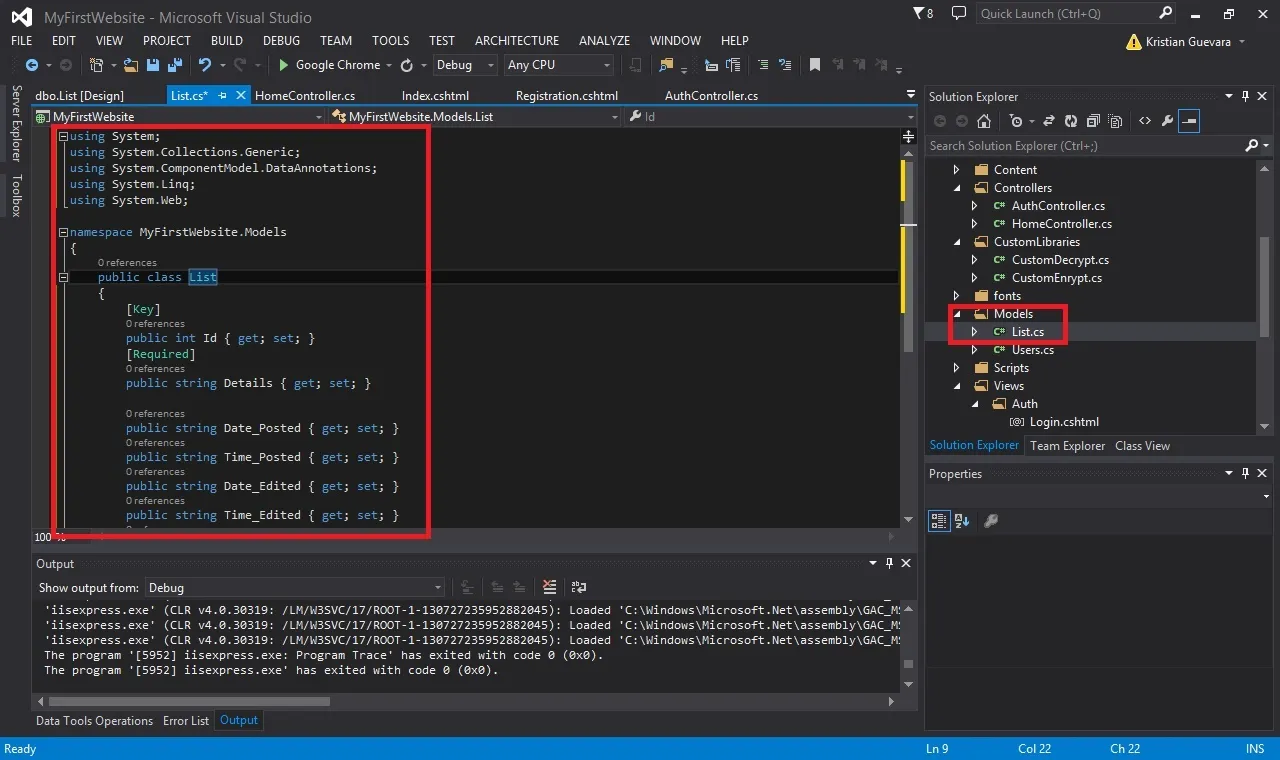Expand the Scripts folder node
Screen dimensions: 1280x760
956,368
